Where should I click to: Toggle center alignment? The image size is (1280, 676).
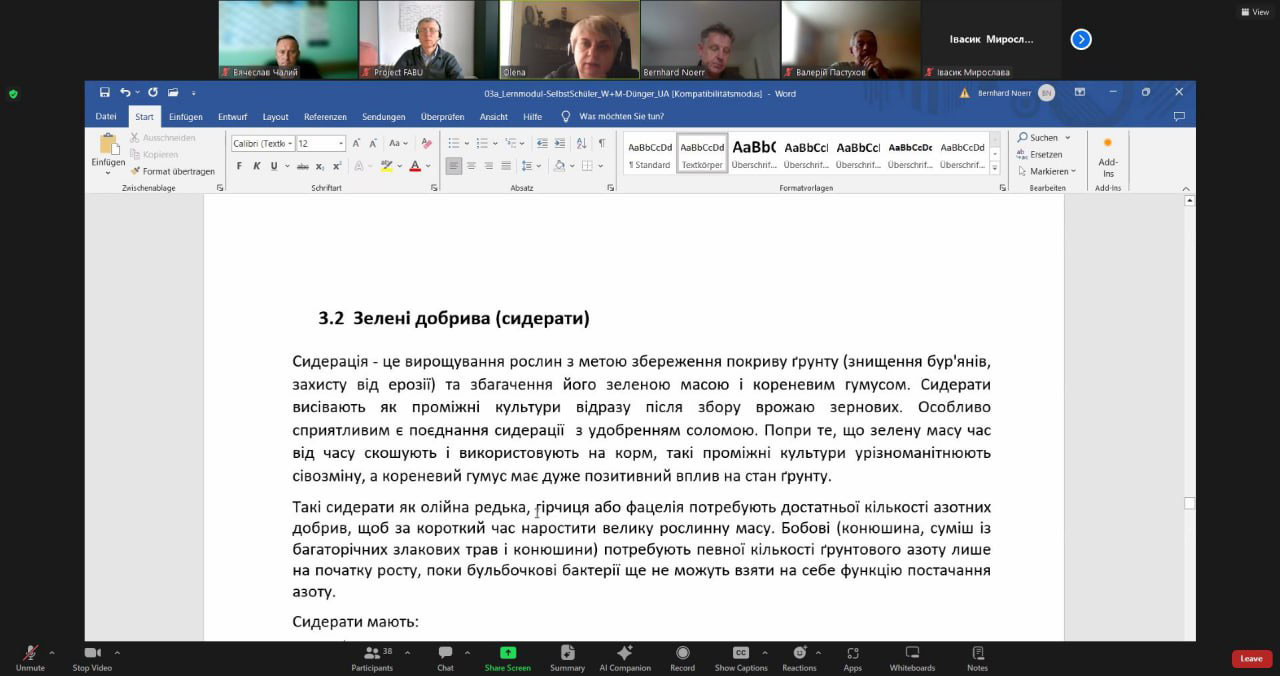tap(472, 166)
